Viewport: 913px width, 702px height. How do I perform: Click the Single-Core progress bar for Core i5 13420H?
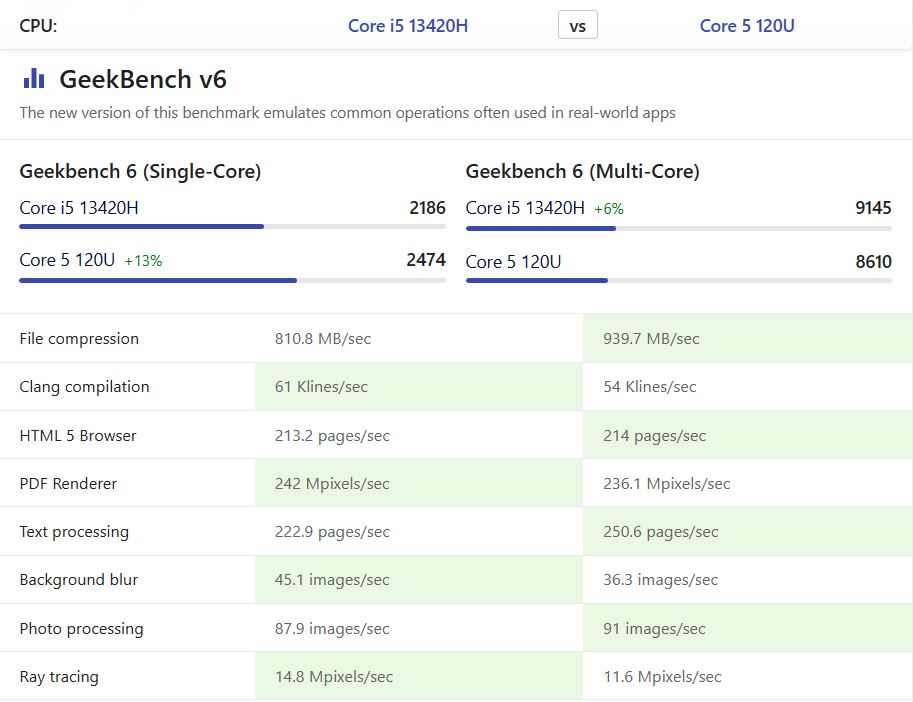point(232,227)
